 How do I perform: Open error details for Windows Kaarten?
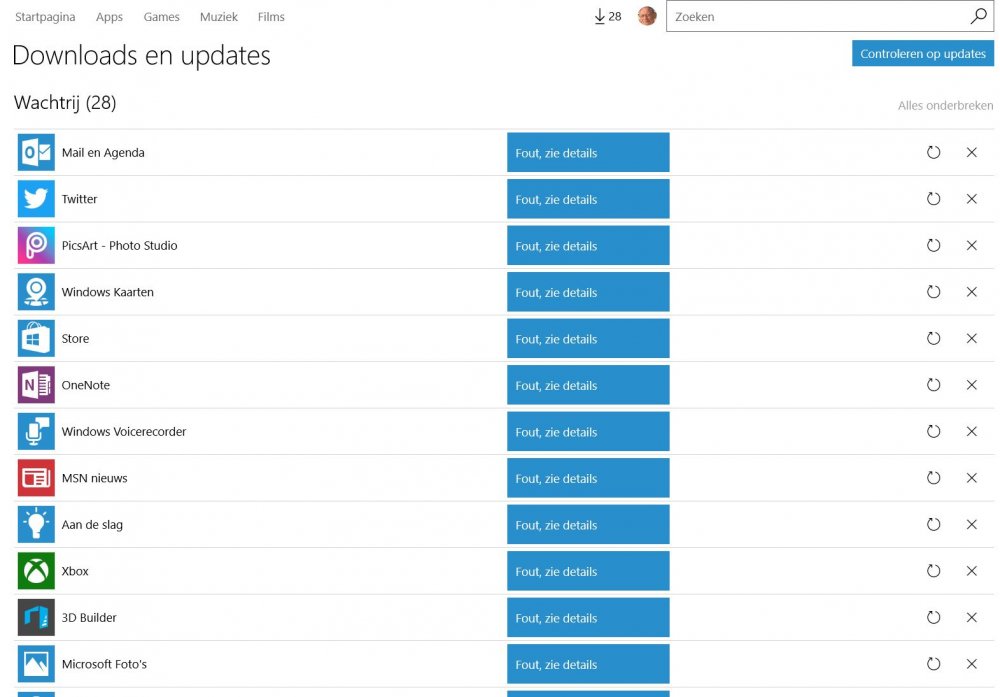pyautogui.click(x=588, y=292)
